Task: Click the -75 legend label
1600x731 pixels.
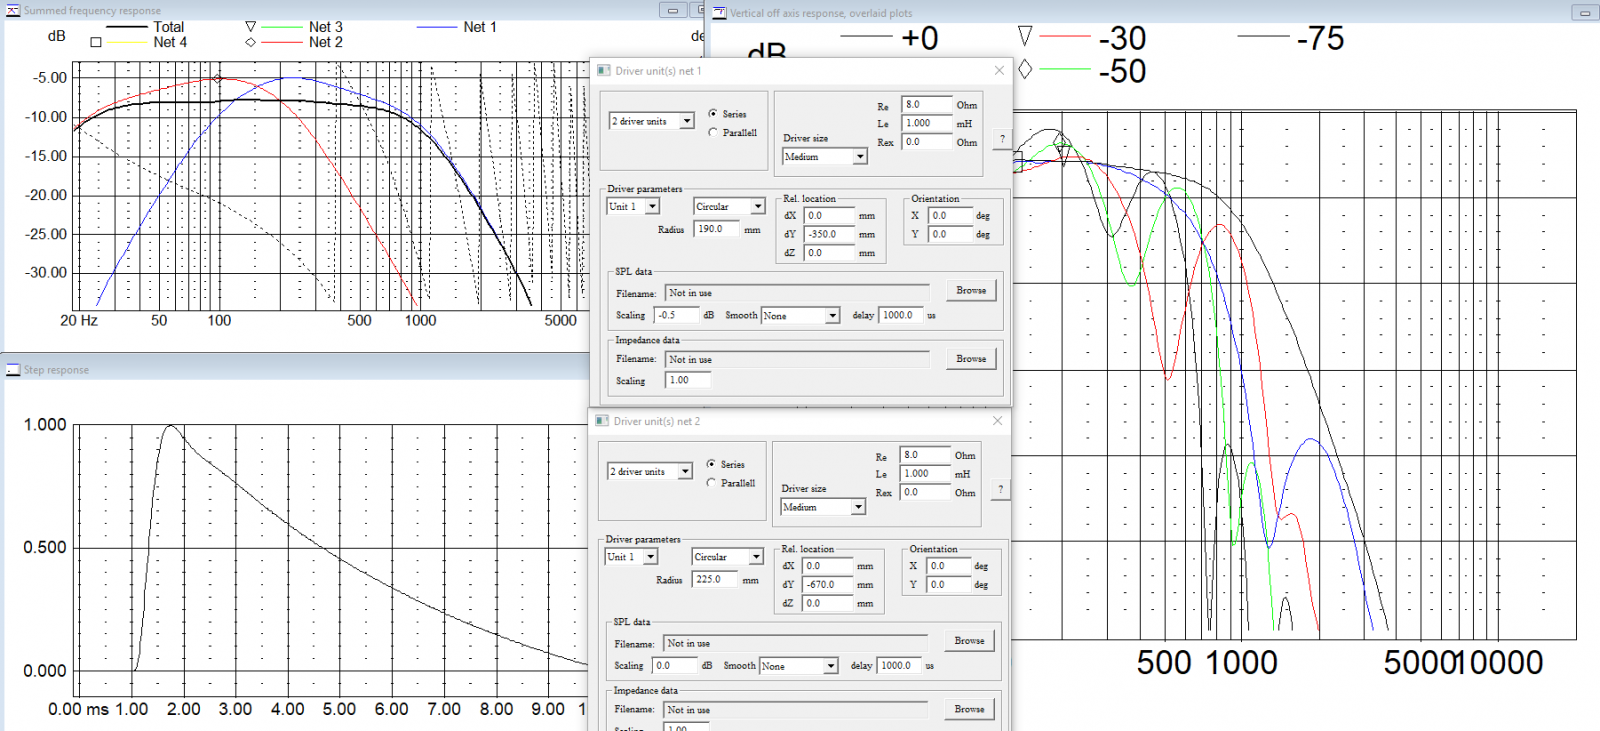Action: pyautogui.click(x=1320, y=38)
